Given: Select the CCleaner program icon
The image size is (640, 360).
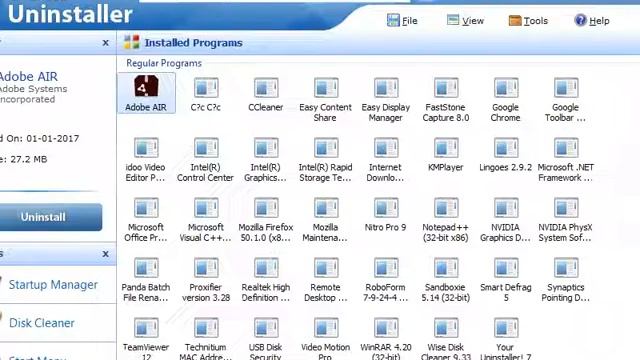Looking at the screenshot, I should (266, 87).
